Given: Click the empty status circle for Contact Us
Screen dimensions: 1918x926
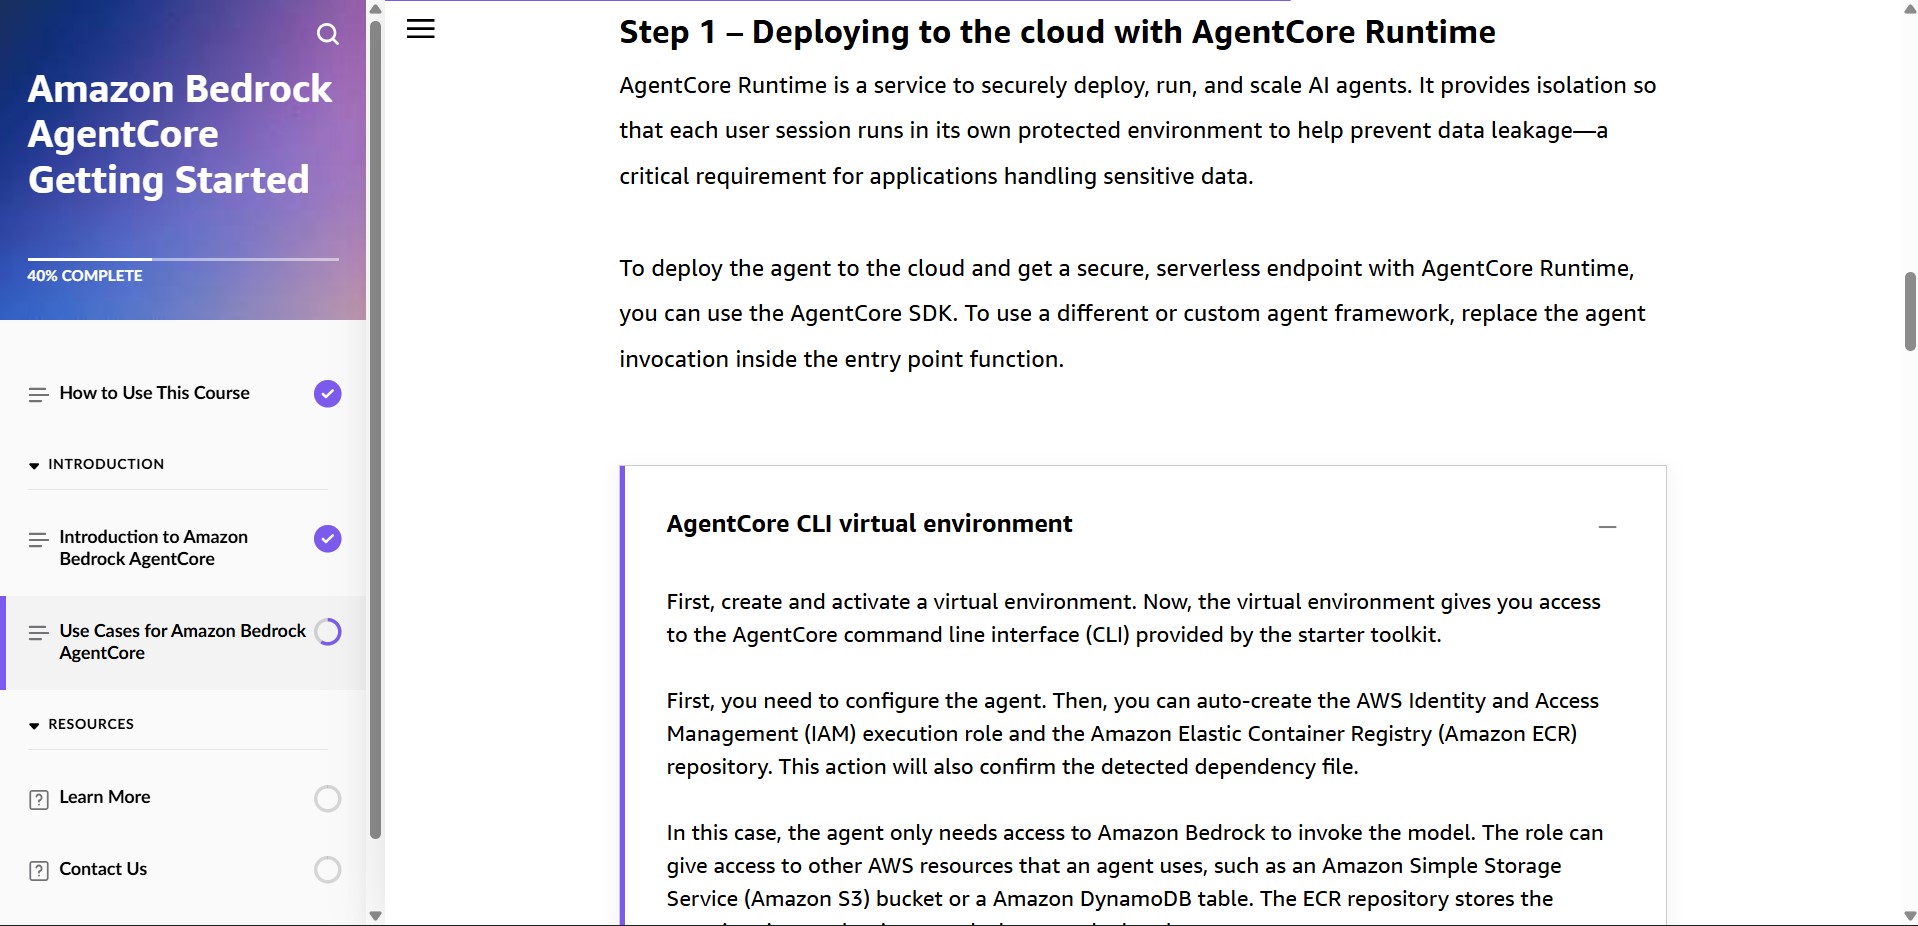Looking at the screenshot, I should pos(327,869).
